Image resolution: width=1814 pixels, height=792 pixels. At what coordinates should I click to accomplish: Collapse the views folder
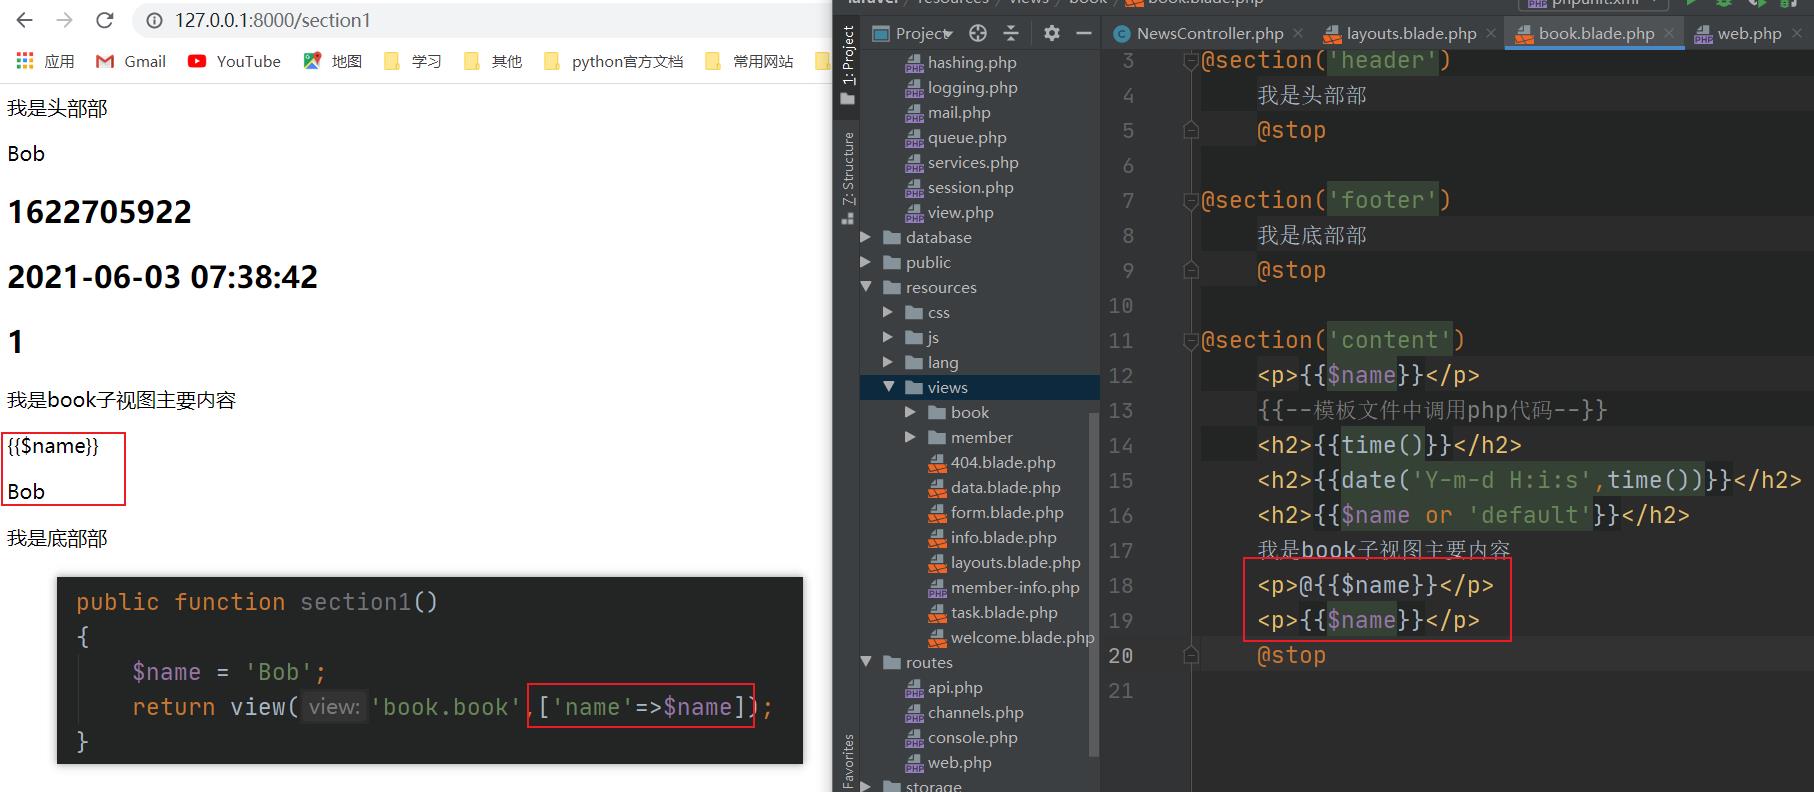888,387
